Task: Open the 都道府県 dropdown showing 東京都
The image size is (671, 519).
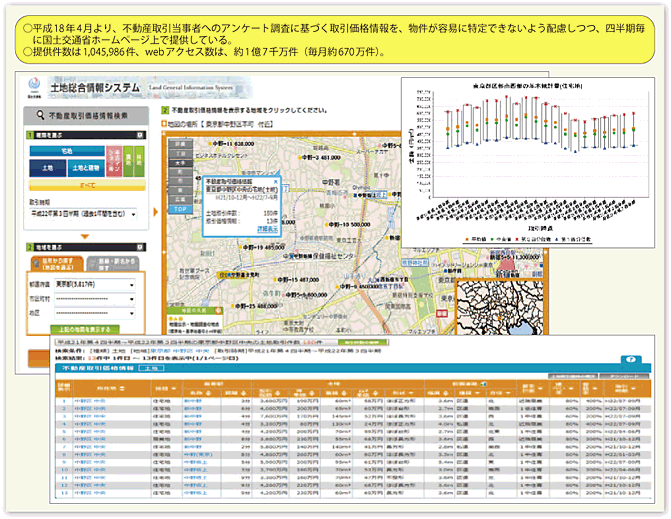Action: [95, 284]
